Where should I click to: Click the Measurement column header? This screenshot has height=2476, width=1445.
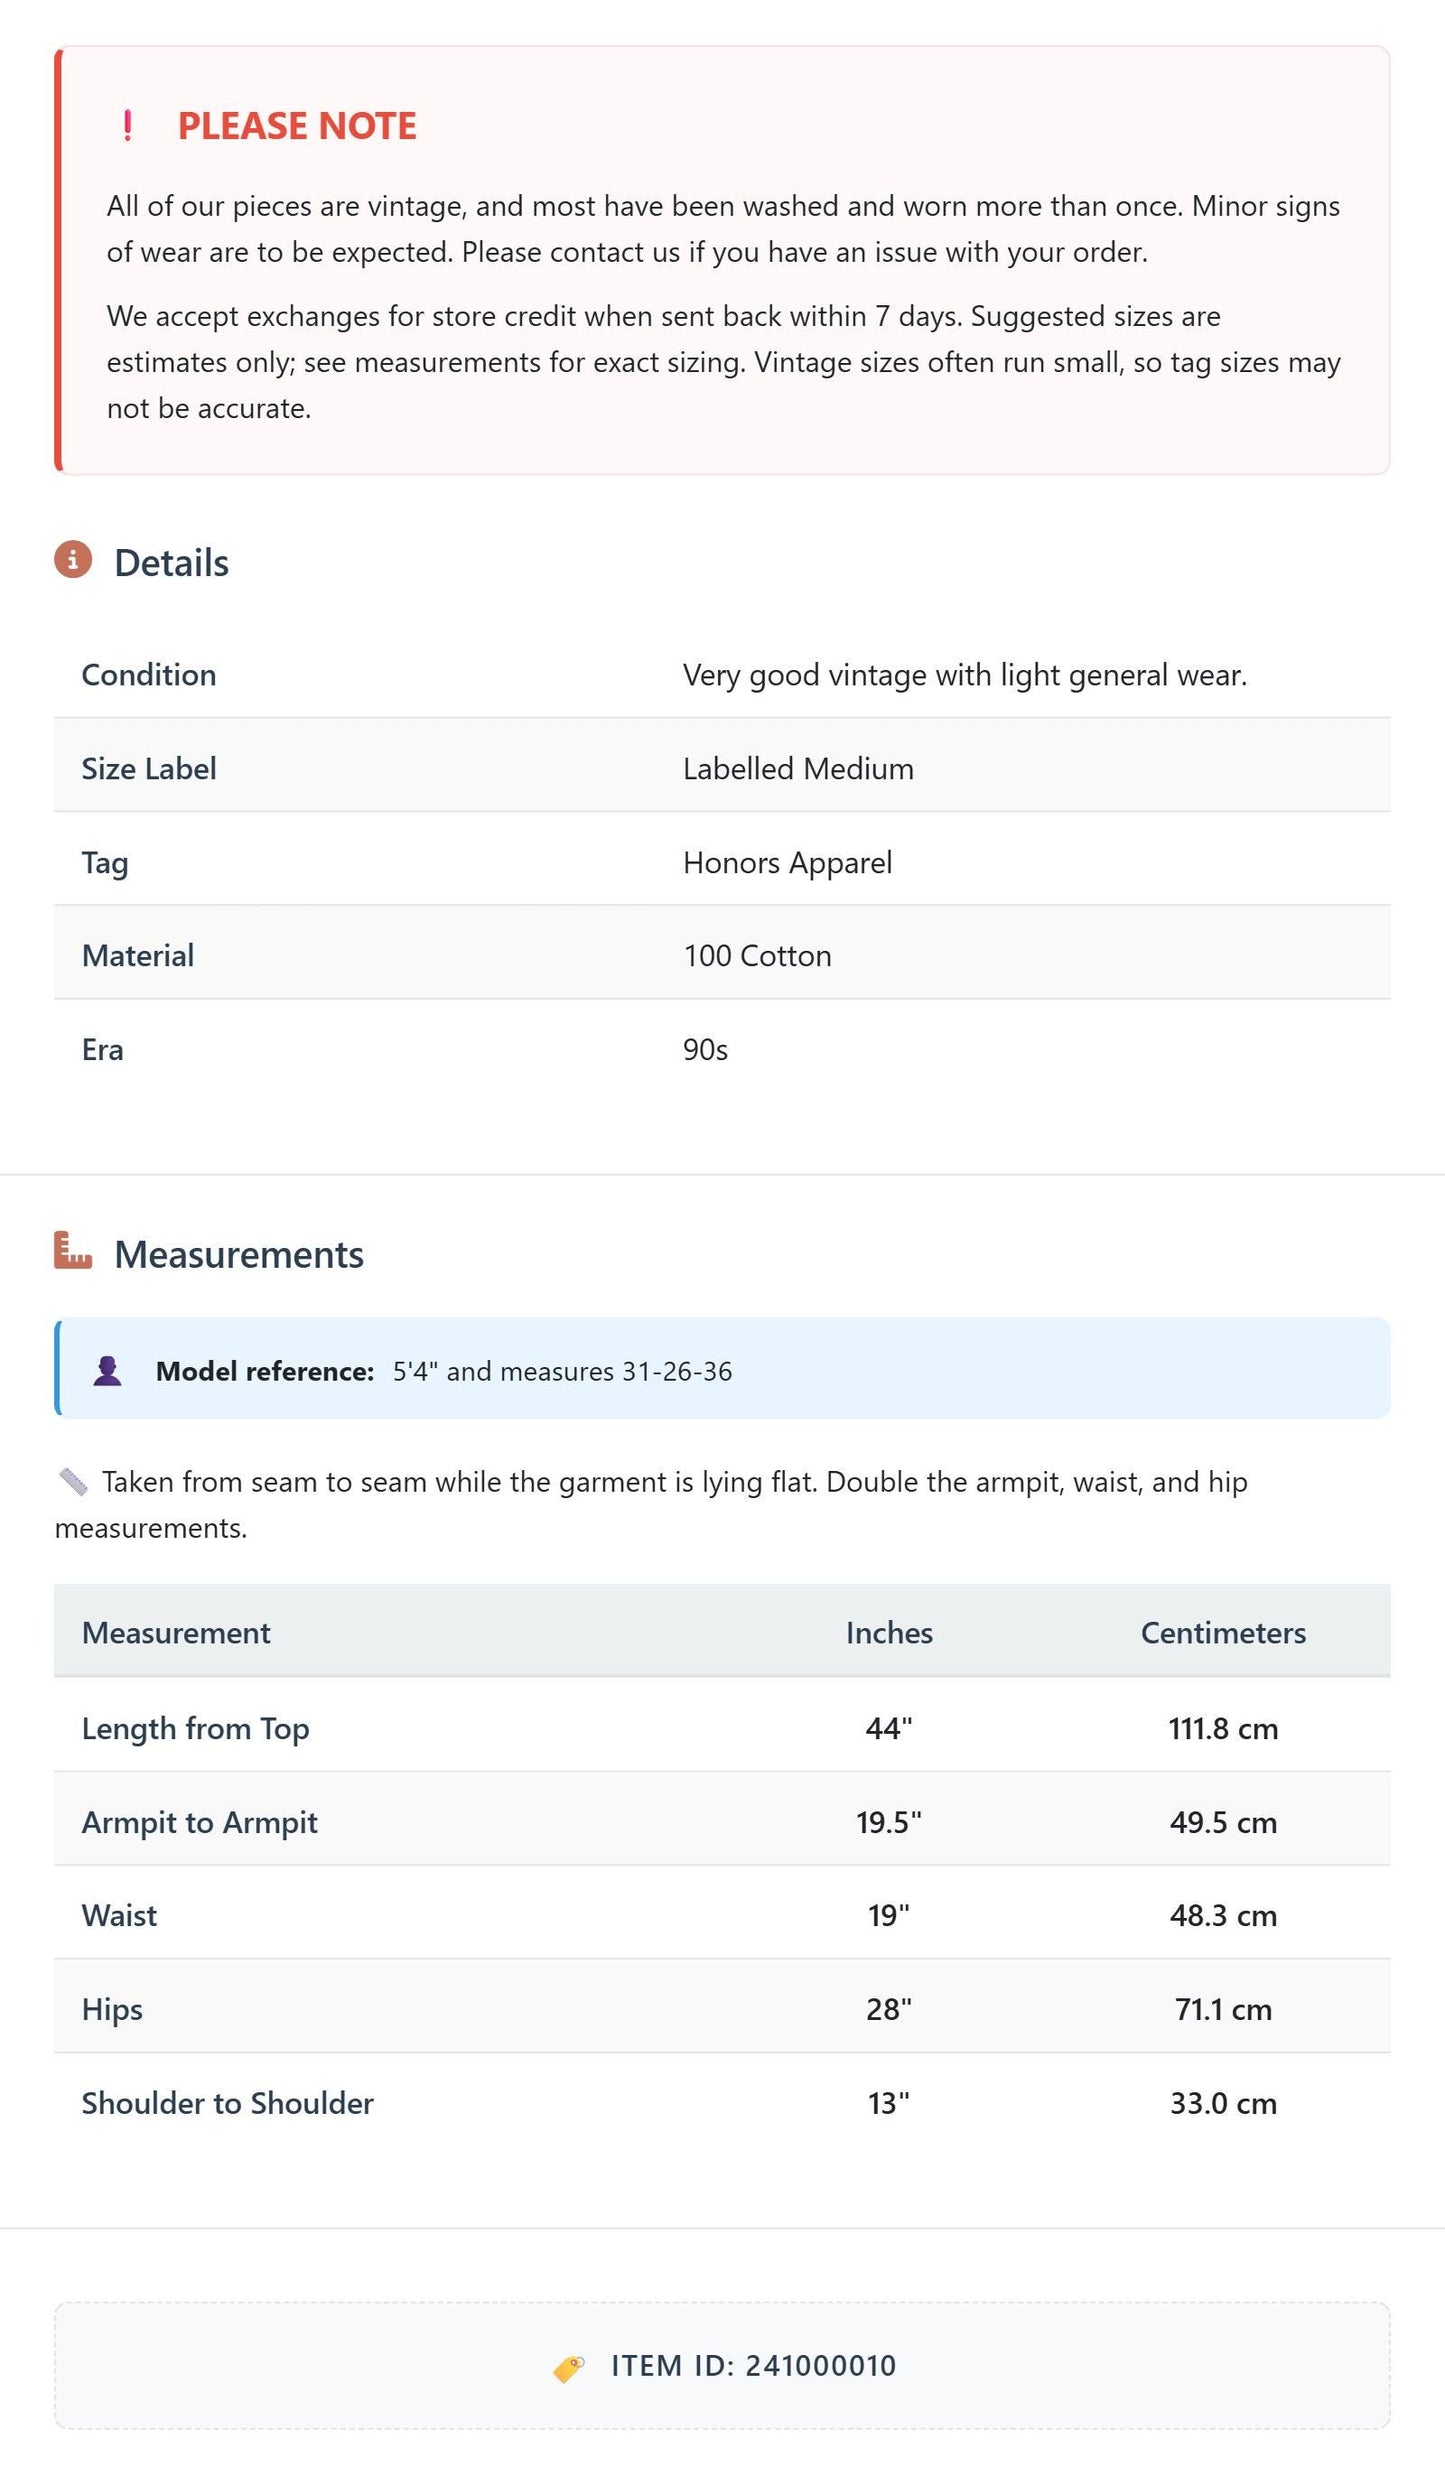(176, 1632)
